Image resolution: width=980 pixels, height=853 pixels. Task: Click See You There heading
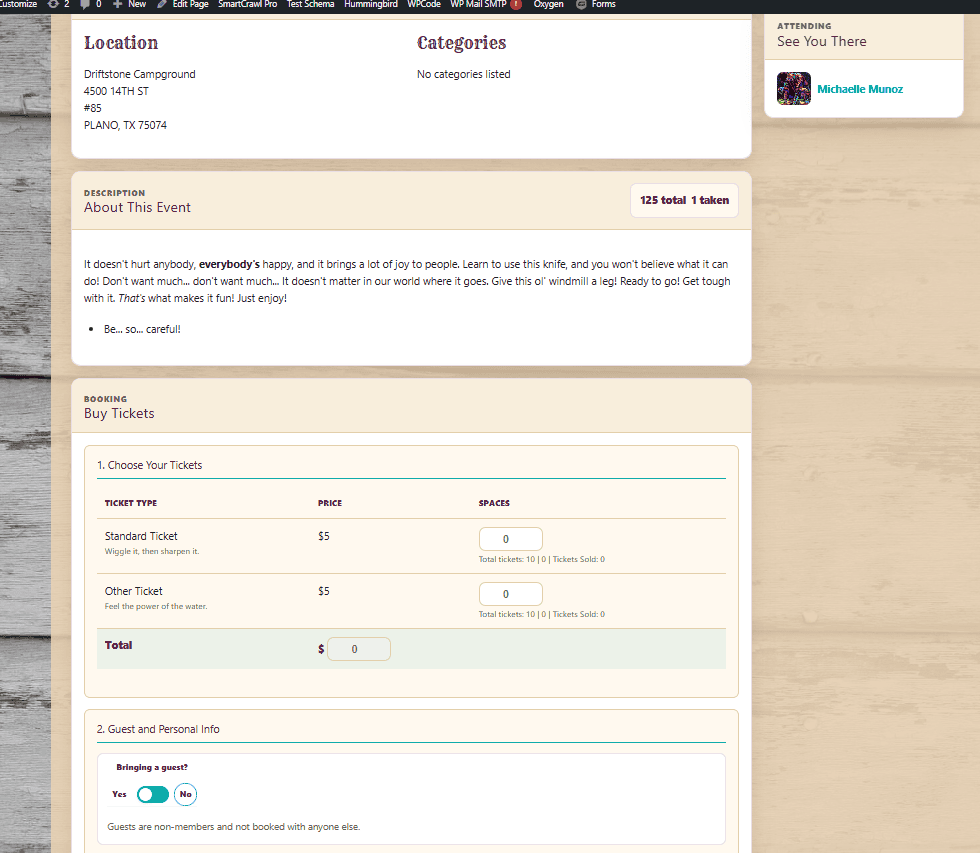pyautogui.click(x=822, y=41)
